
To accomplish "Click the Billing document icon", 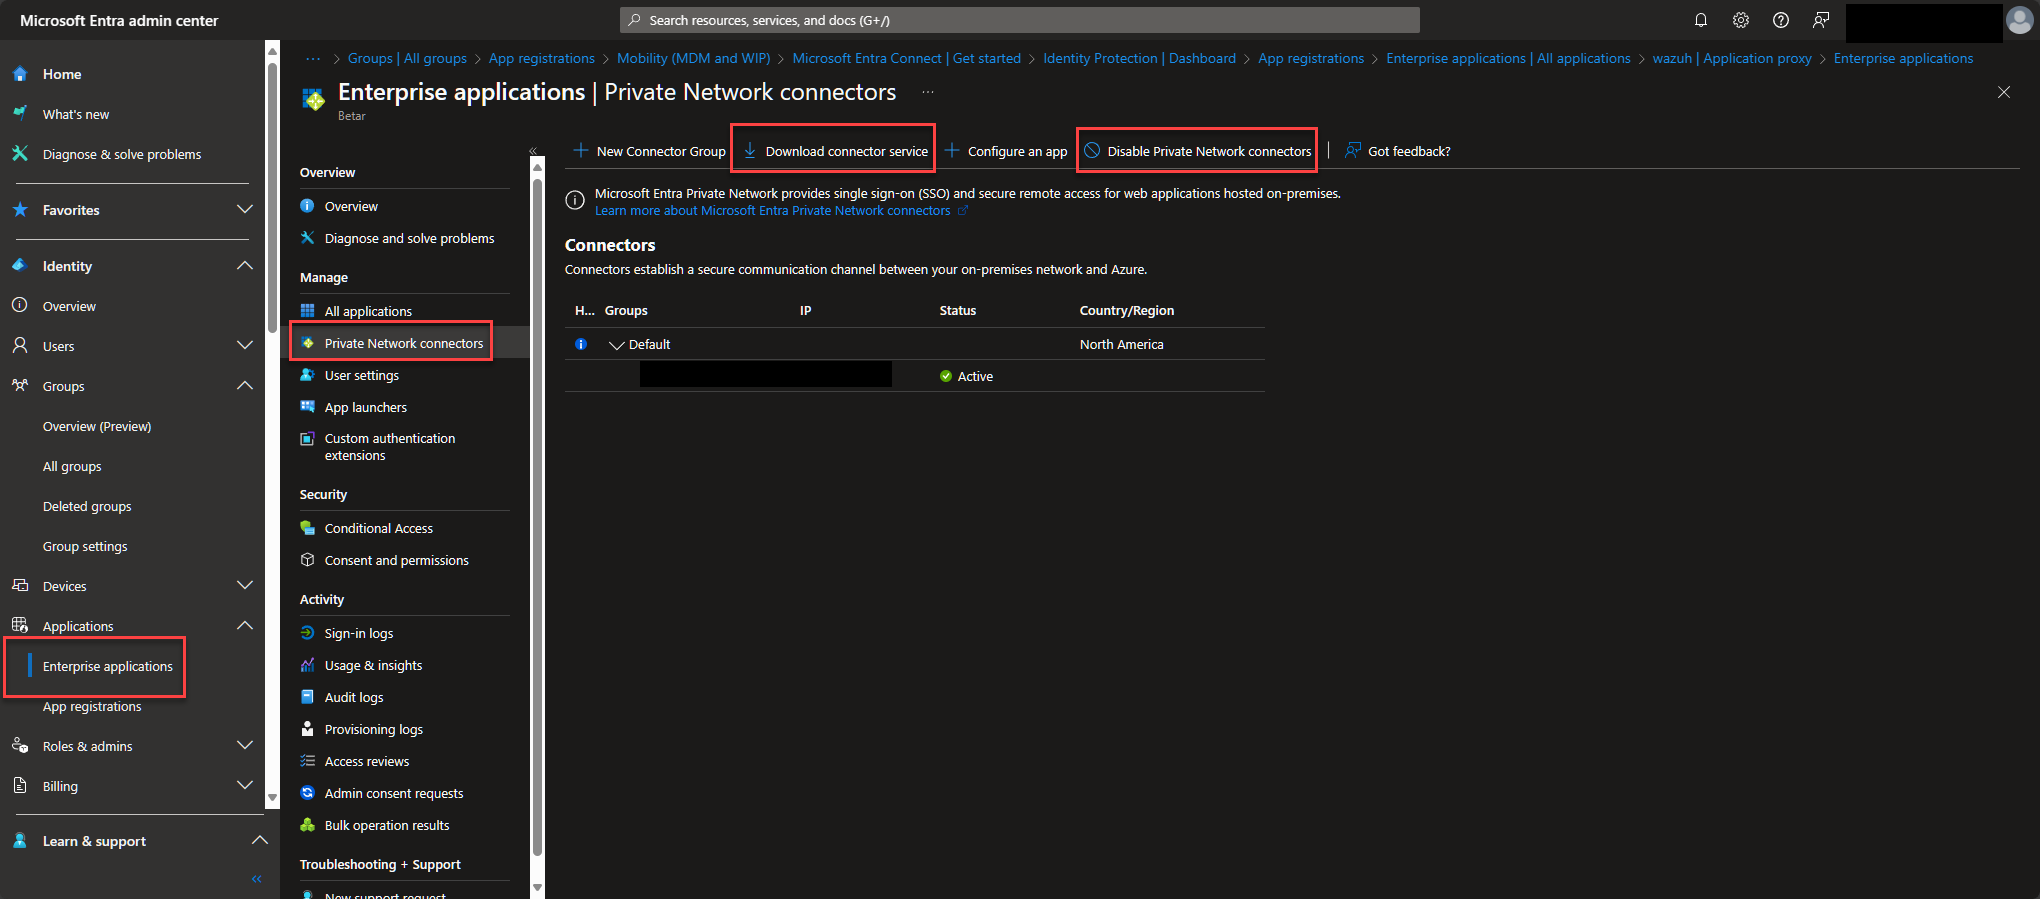I will point(20,785).
